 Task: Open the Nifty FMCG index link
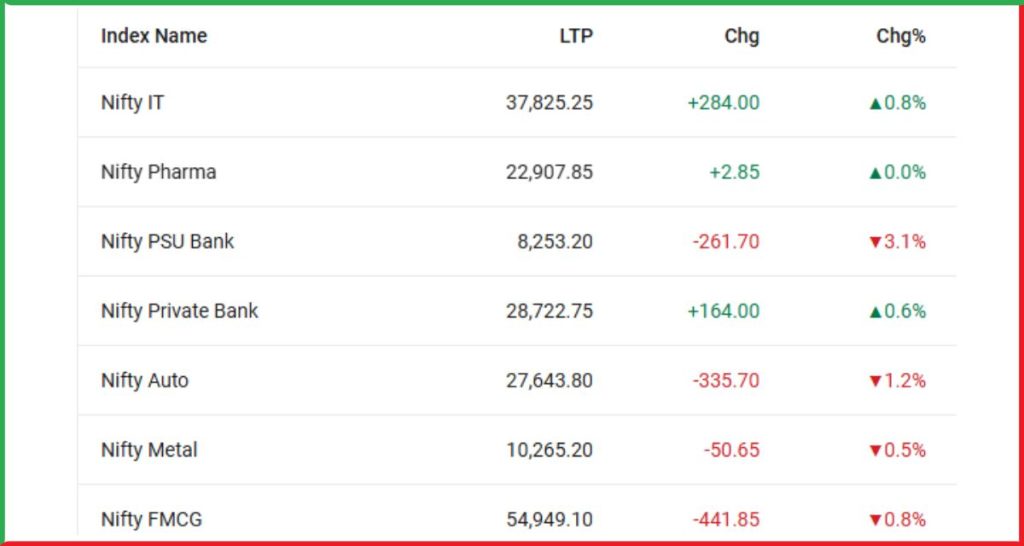[151, 519]
